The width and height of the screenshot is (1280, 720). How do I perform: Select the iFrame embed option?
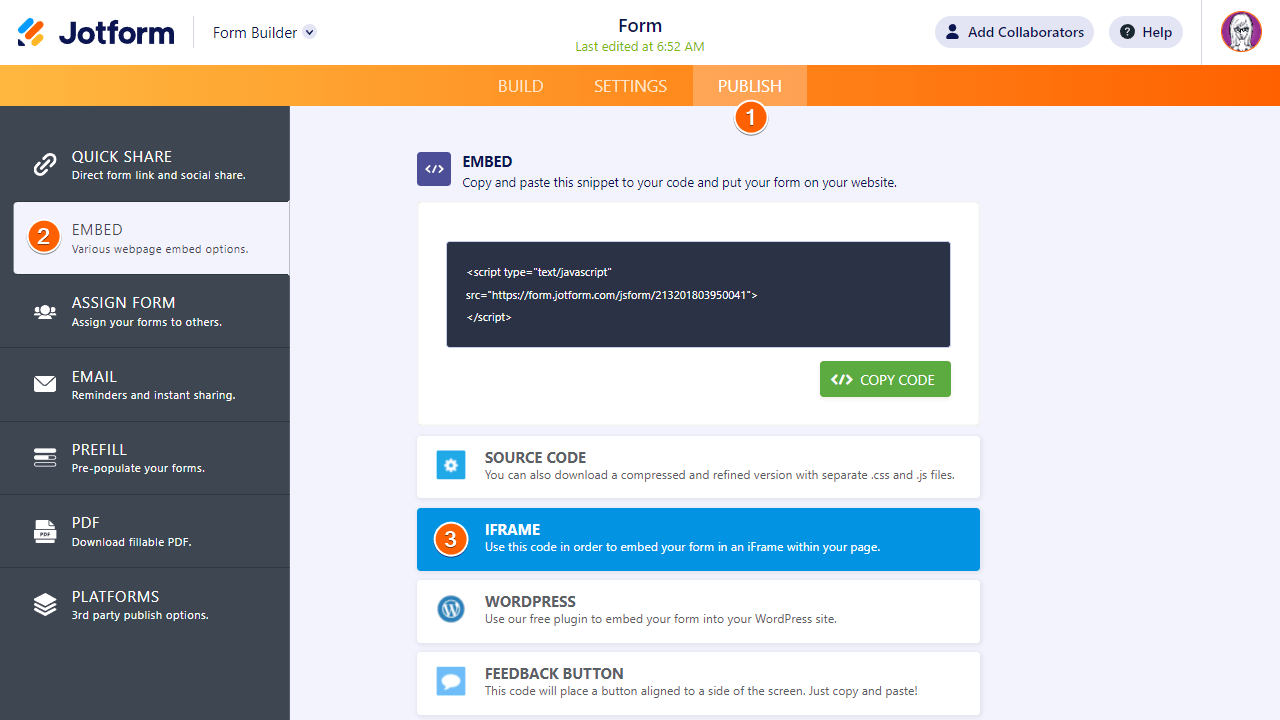pos(698,539)
